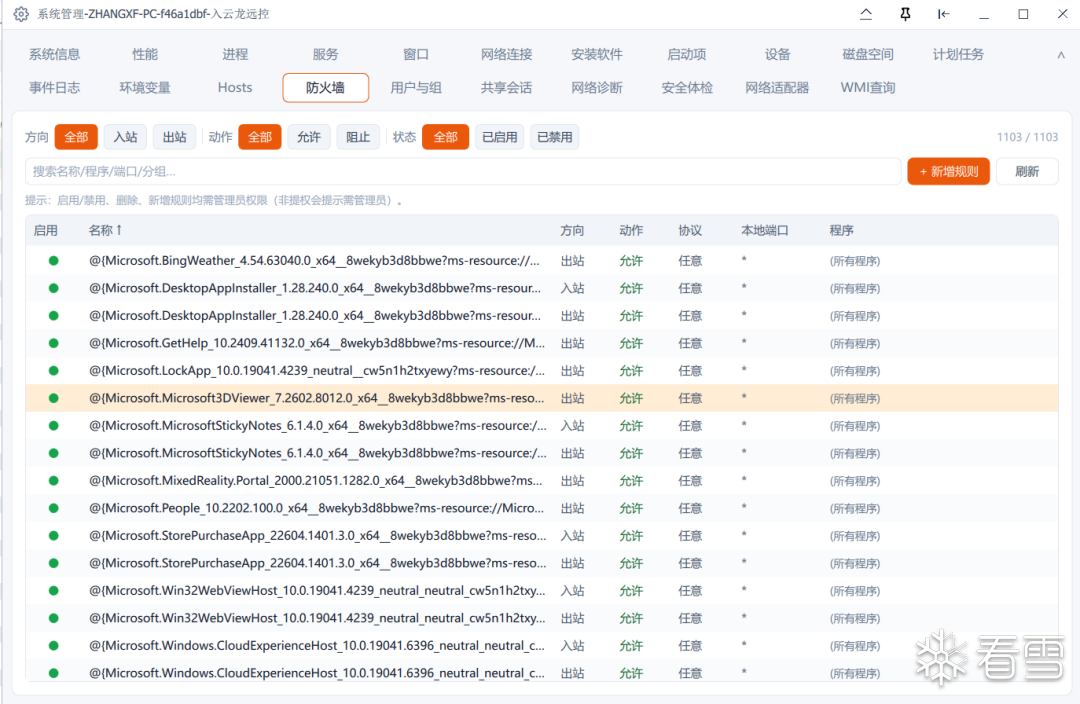Open the 窗口 tab
Screen dimensions: 1080x704
pyautogui.click(x=416, y=54)
